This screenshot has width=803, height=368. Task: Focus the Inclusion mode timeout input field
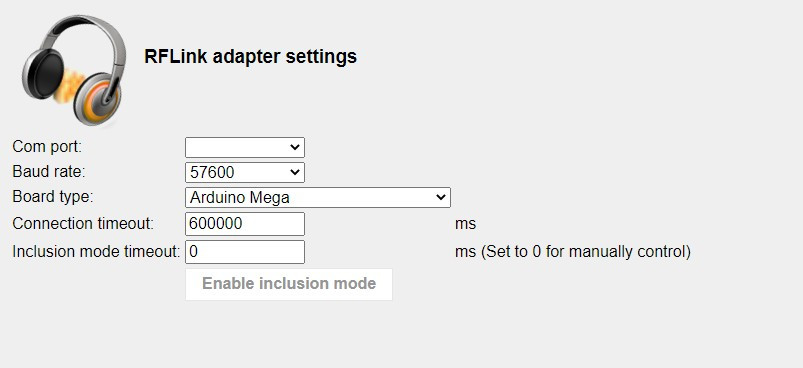245,252
